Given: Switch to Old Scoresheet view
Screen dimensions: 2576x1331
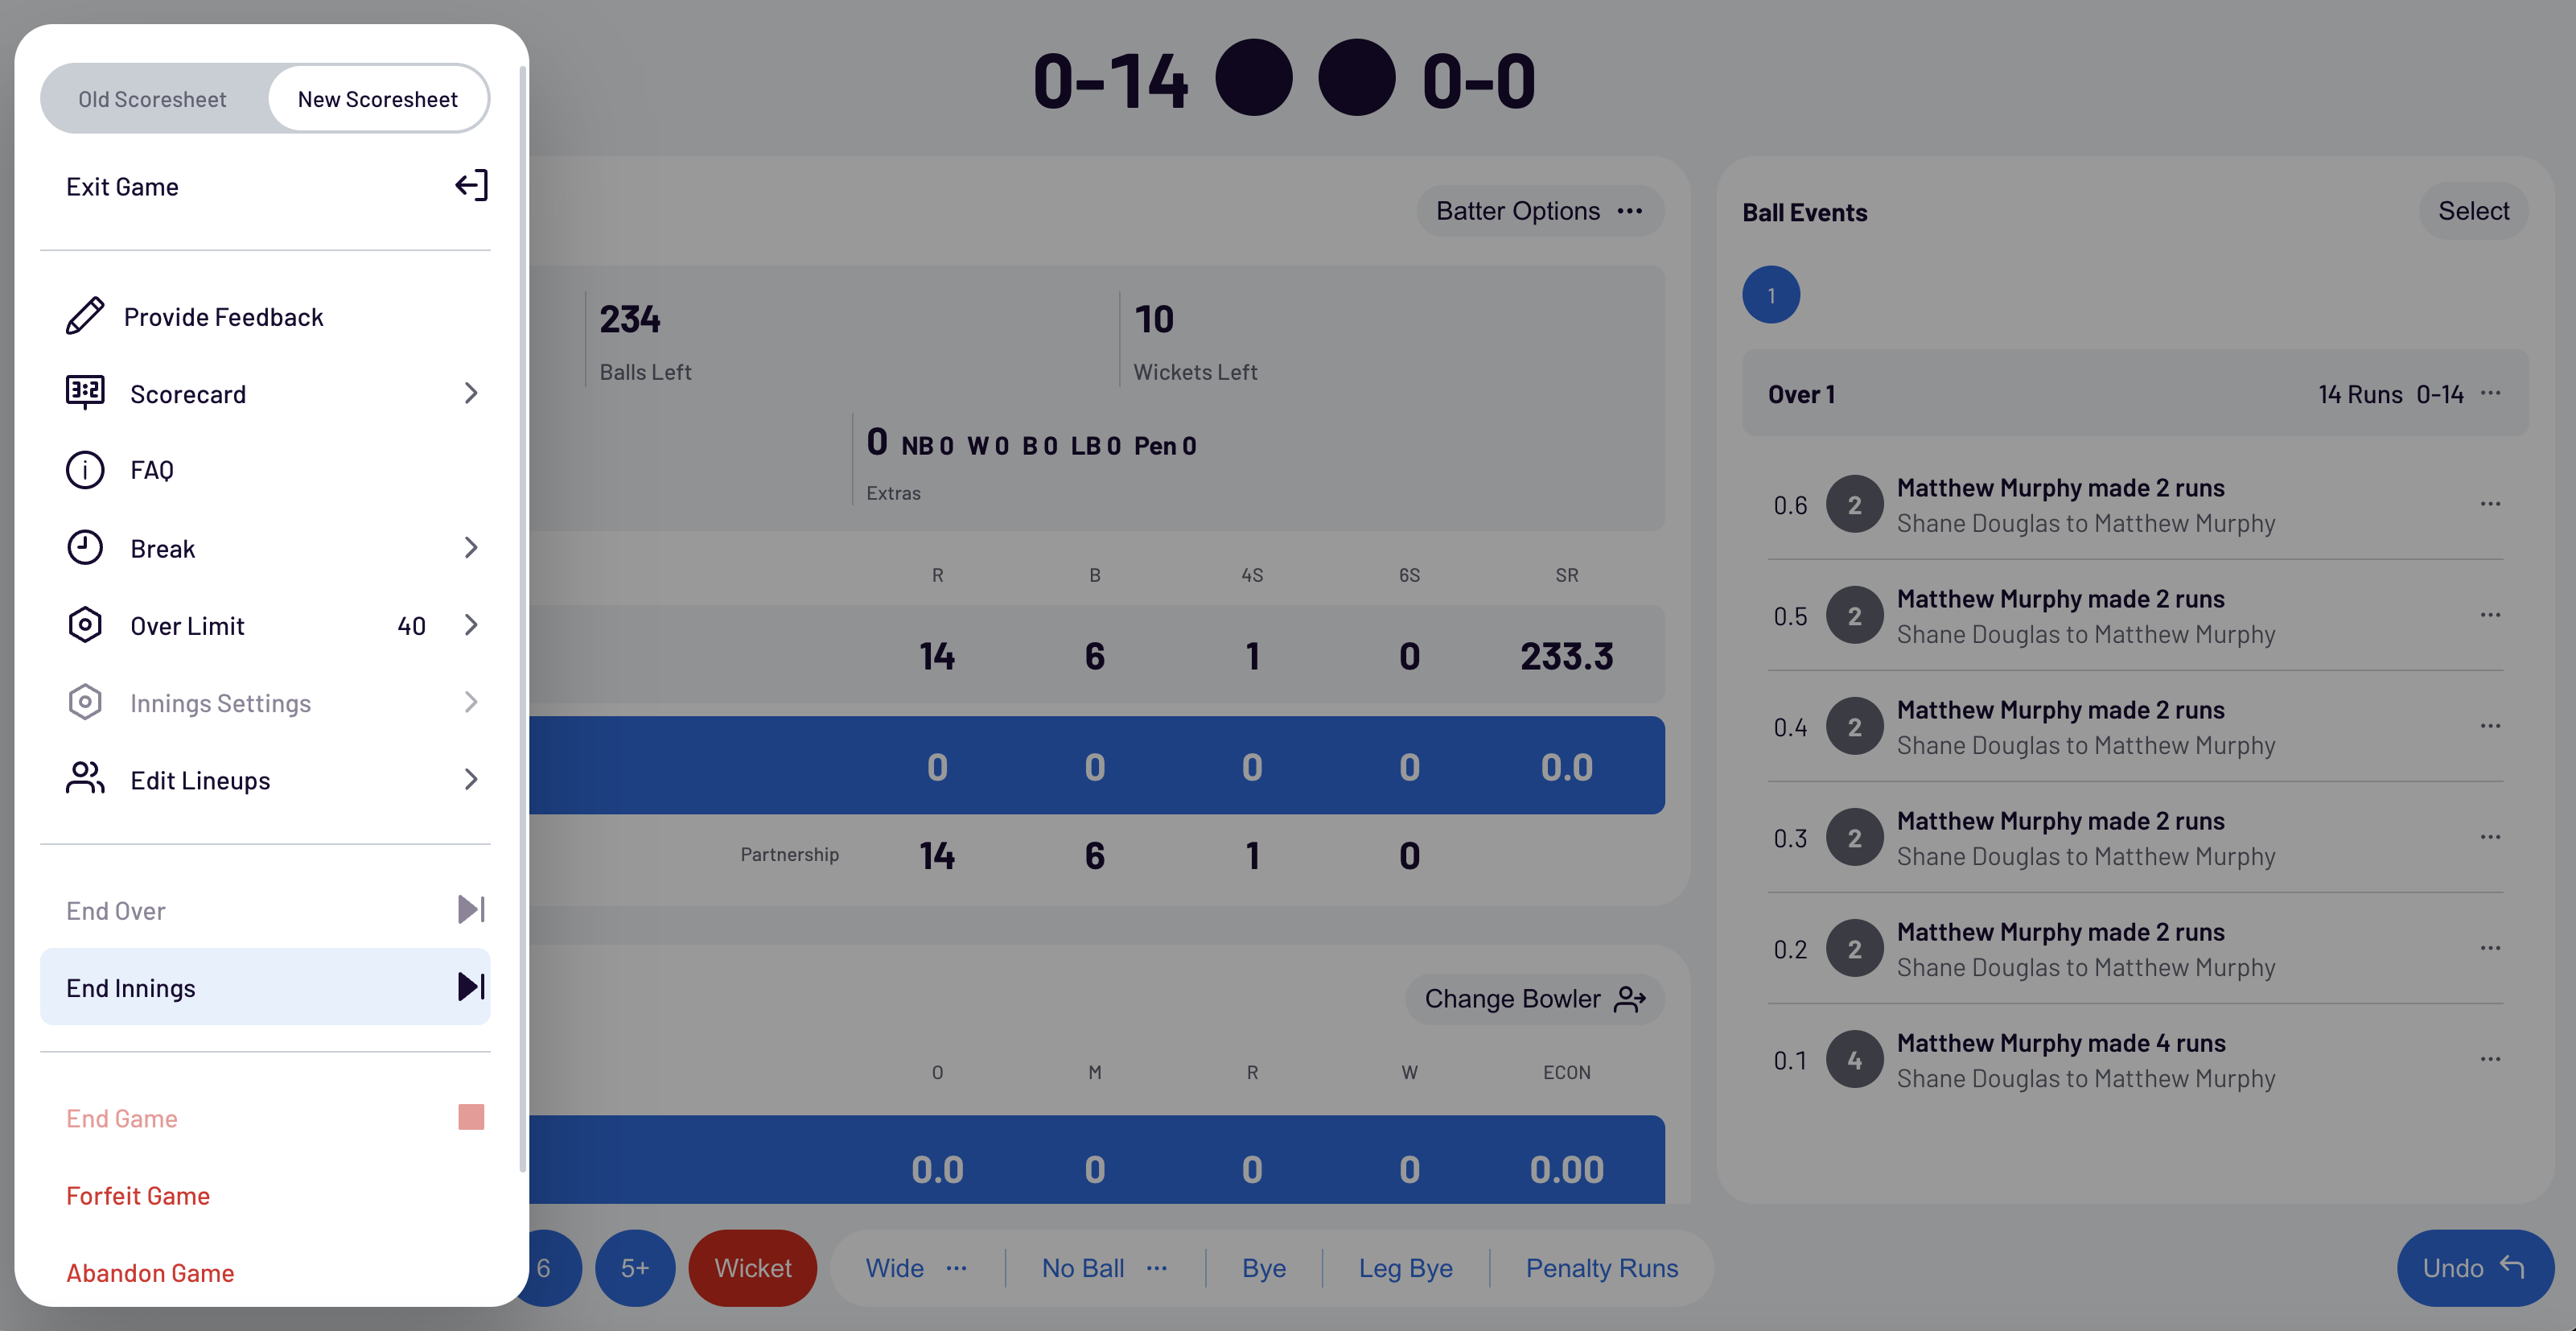Looking at the screenshot, I should (x=152, y=99).
